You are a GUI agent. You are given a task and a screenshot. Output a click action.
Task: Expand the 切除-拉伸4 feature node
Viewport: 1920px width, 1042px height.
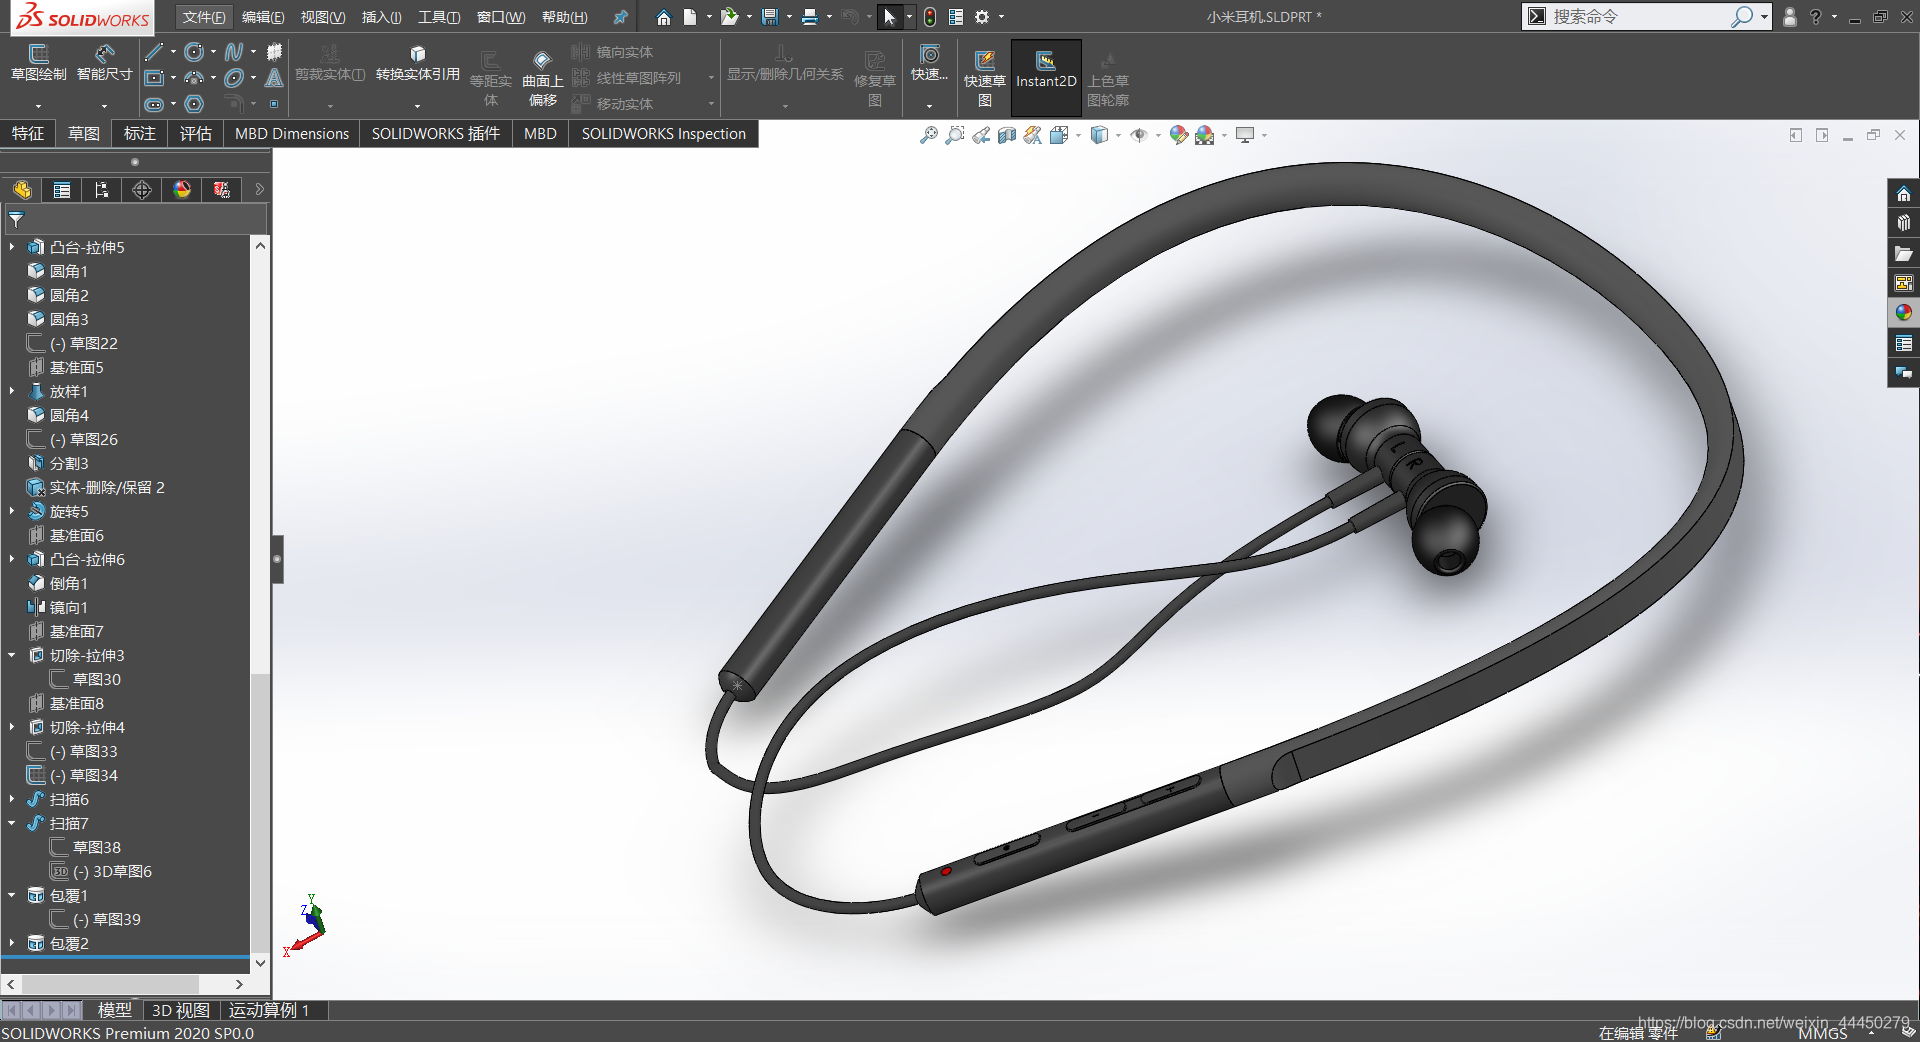(12, 727)
